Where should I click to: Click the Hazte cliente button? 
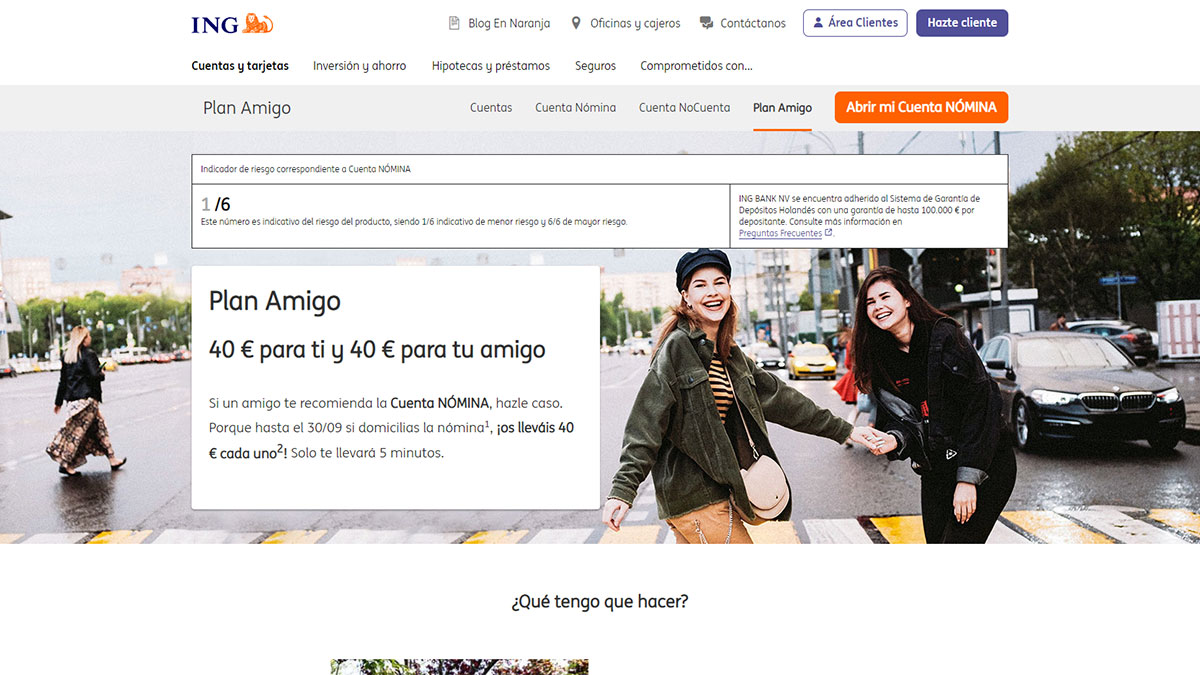click(961, 23)
